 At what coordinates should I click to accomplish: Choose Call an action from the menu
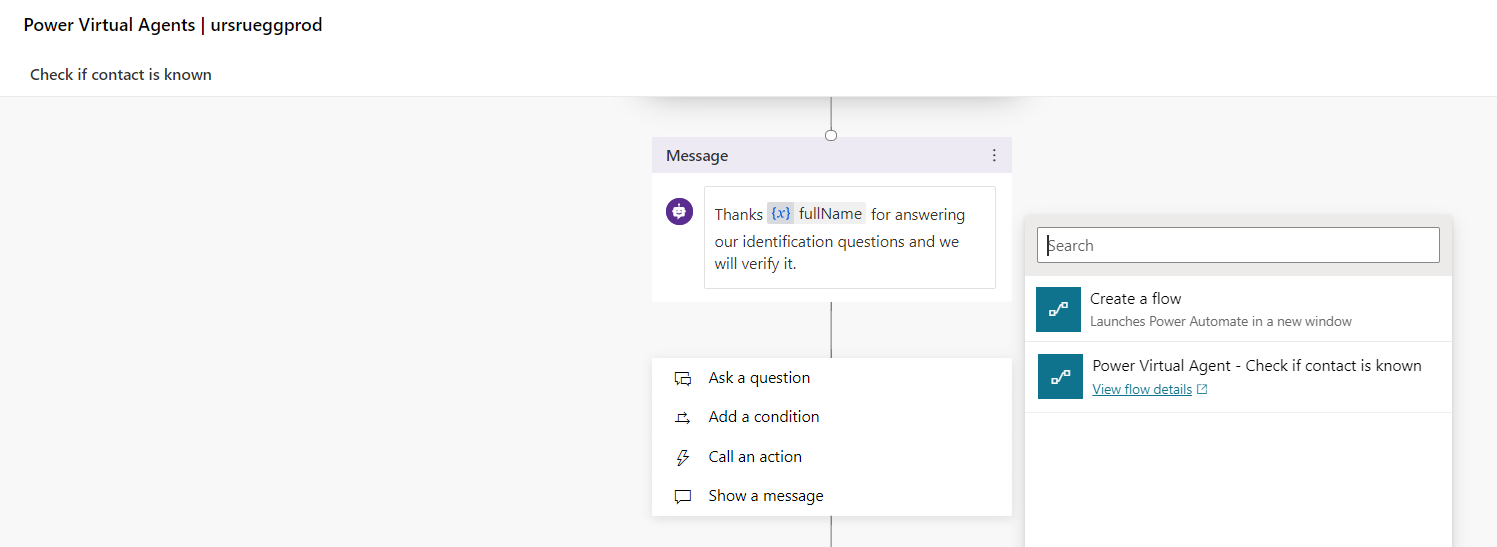click(x=832, y=457)
